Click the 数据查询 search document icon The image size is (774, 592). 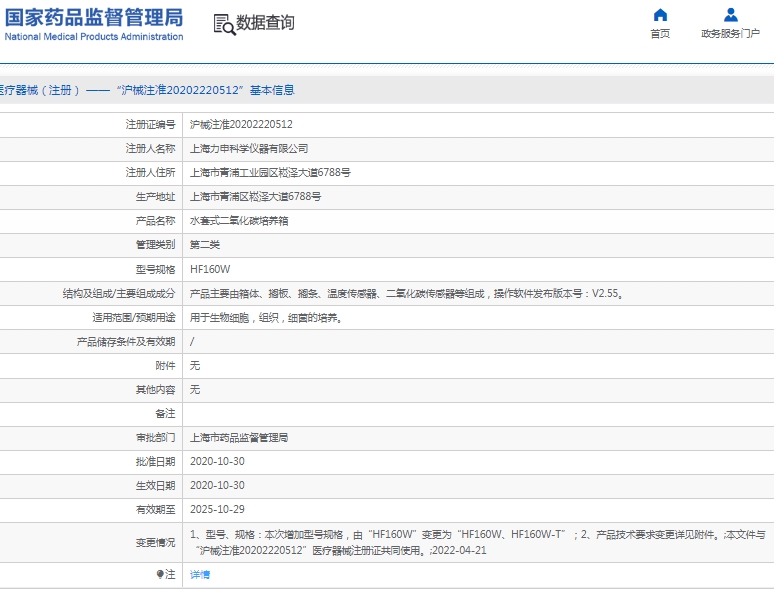click(x=224, y=24)
